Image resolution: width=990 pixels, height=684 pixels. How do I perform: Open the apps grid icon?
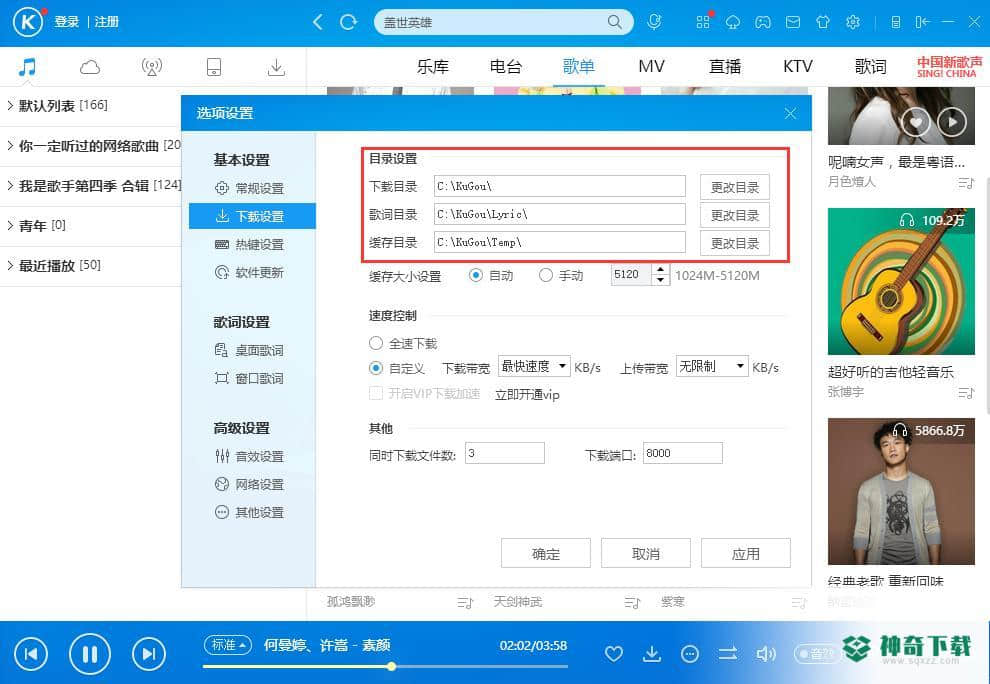[703, 22]
